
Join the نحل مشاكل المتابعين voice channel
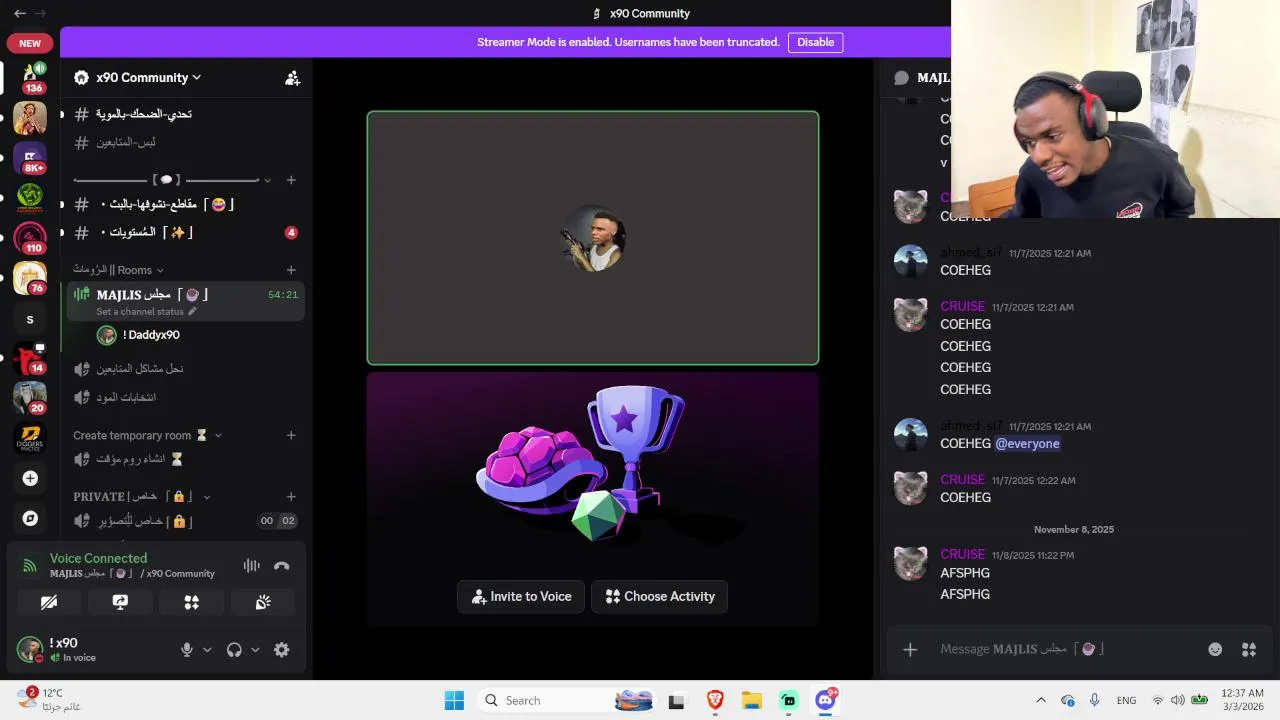tap(185, 369)
